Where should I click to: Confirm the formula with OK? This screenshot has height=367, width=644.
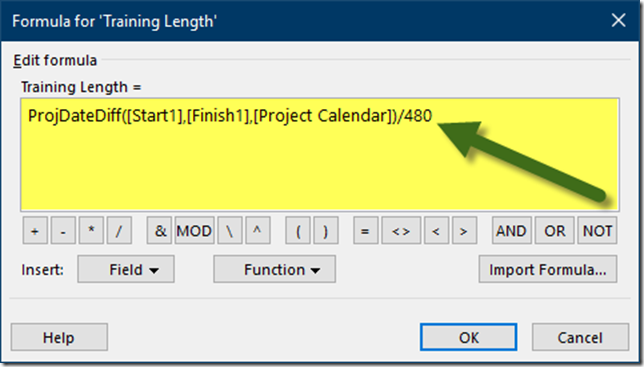(469, 337)
